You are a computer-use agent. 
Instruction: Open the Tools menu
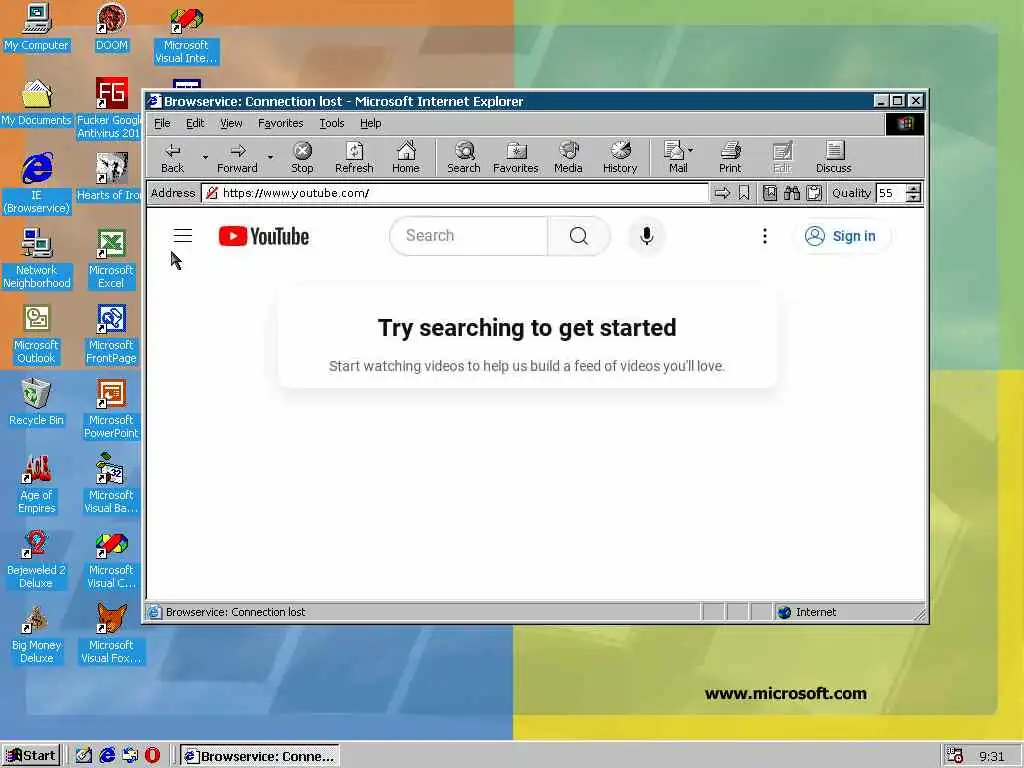[332, 123]
